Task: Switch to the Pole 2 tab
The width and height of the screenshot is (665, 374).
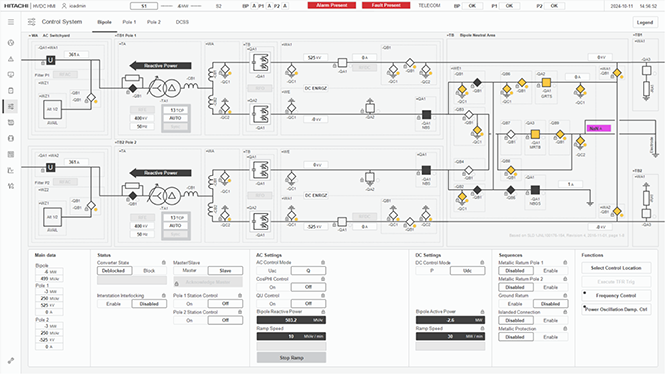Action: pyautogui.click(x=154, y=22)
